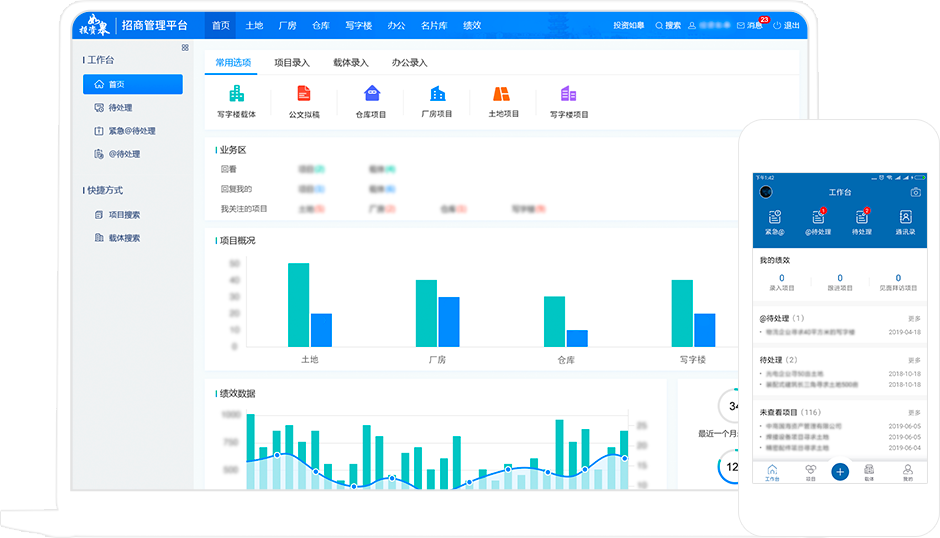
Task: Tap the 通讯录 contacts icon on mobile
Action: (905, 217)
